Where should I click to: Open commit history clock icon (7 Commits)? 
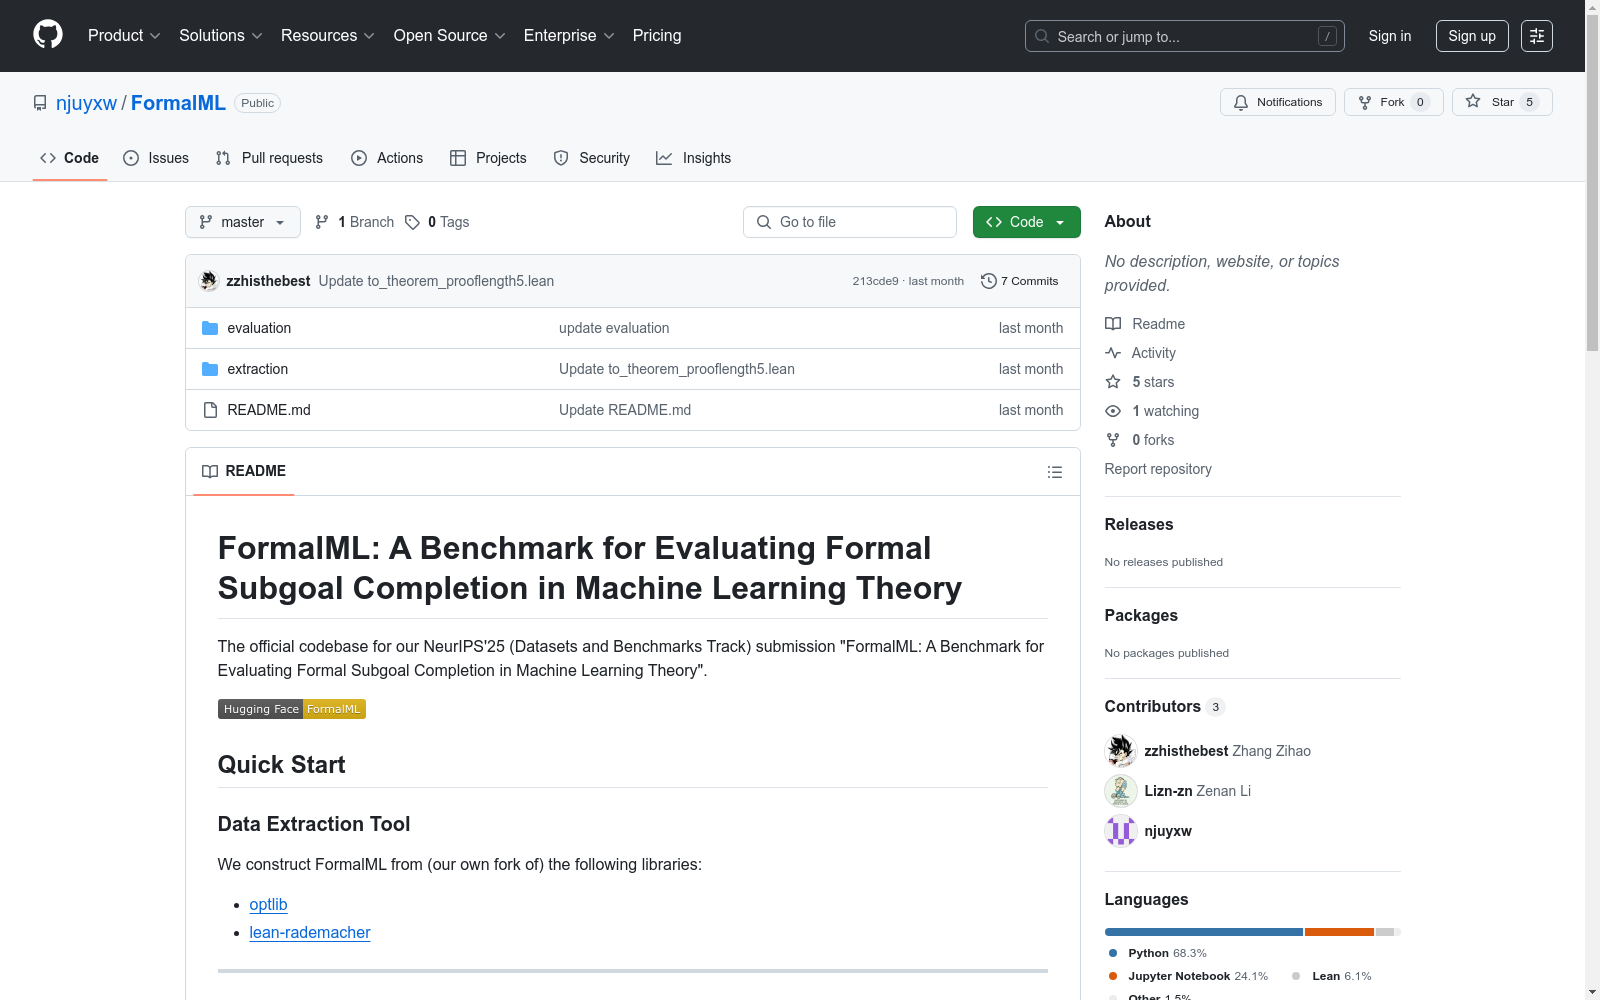click(988, 281)
